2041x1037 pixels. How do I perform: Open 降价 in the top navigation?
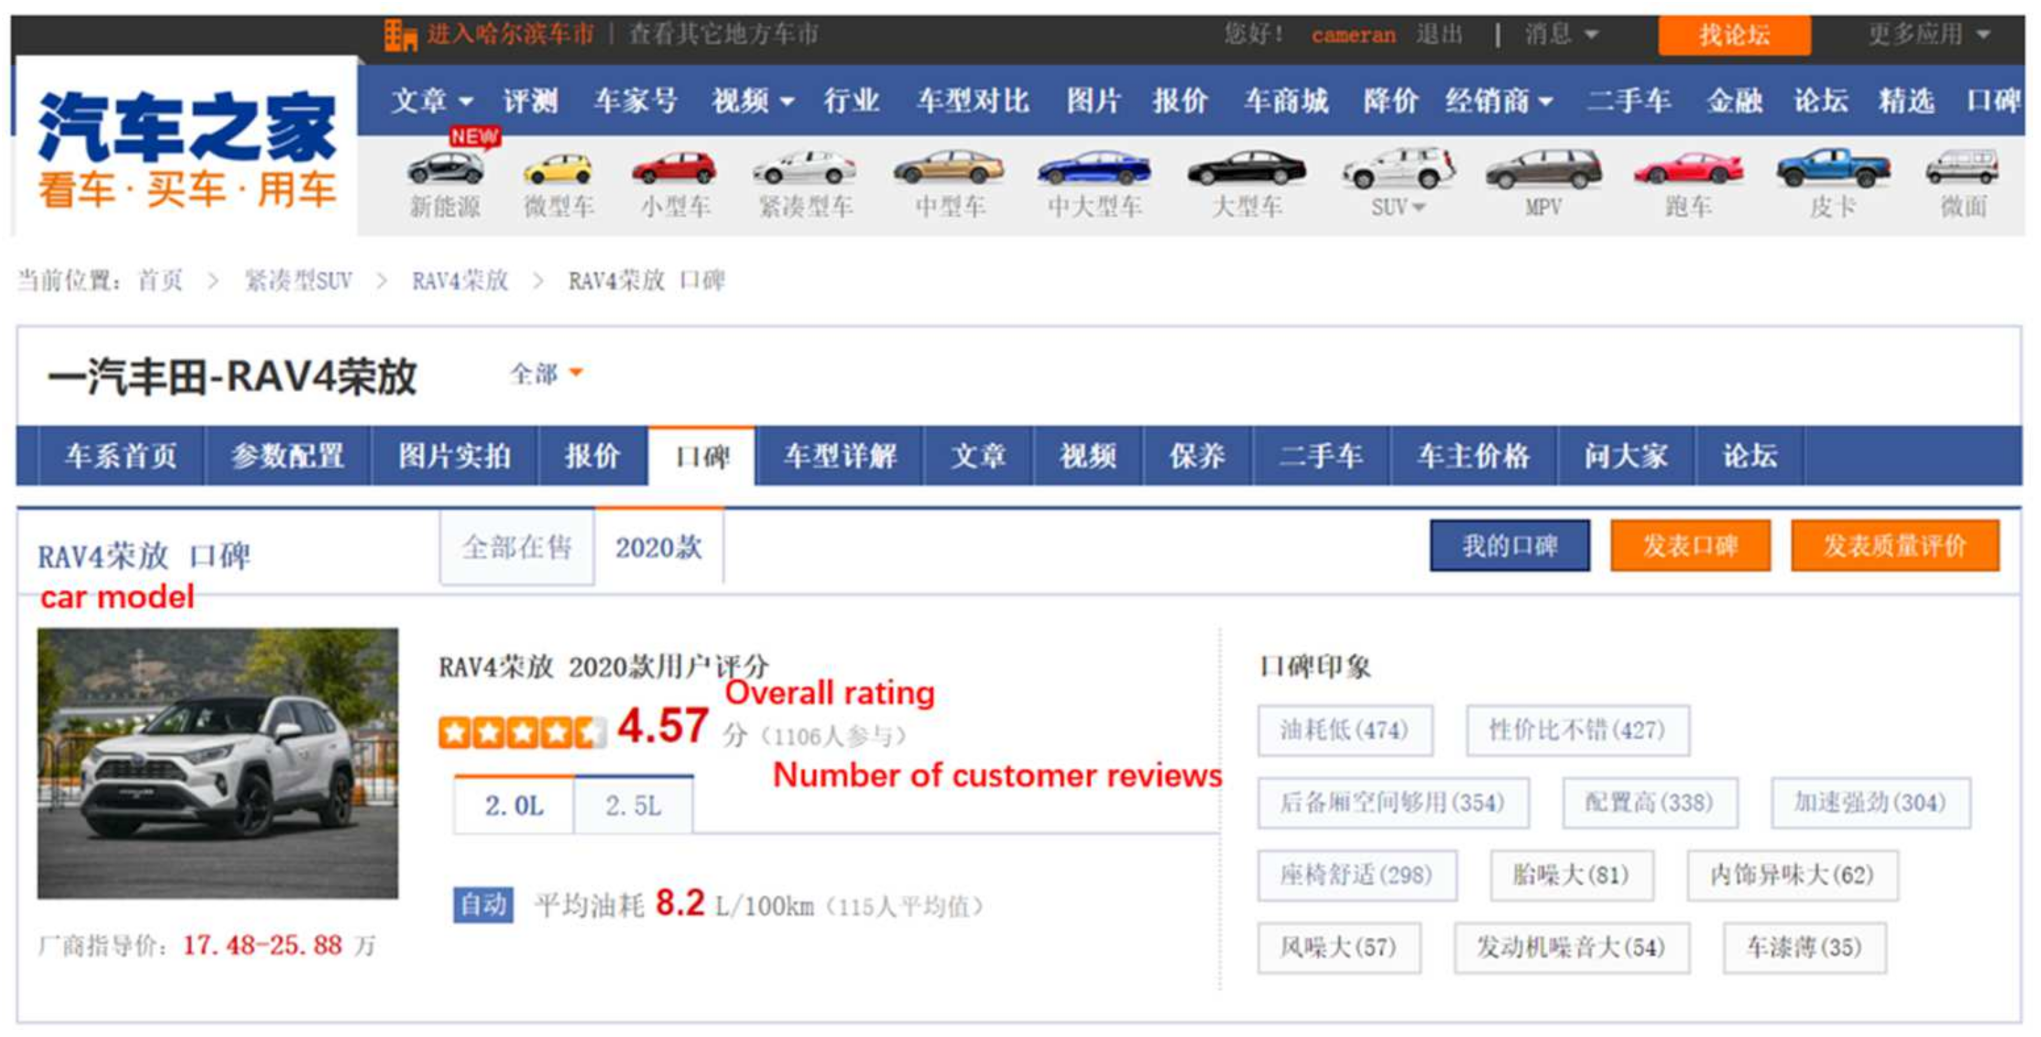(1391, 101)
